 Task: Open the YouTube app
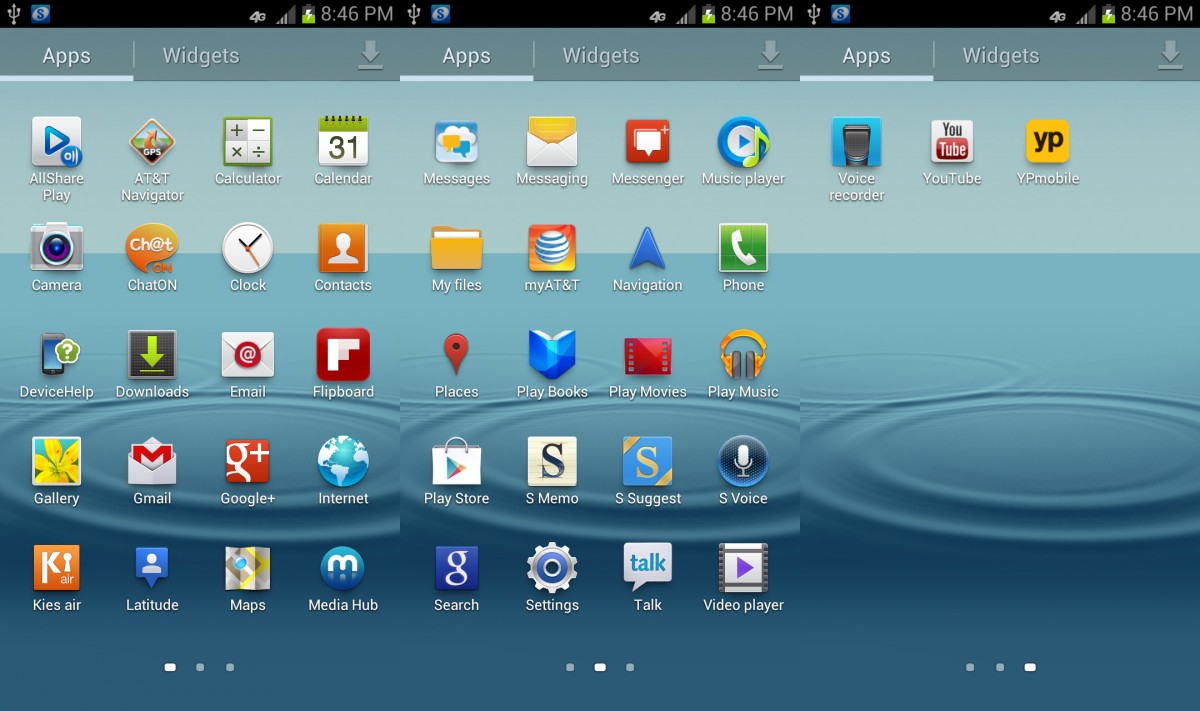point(952,142)
